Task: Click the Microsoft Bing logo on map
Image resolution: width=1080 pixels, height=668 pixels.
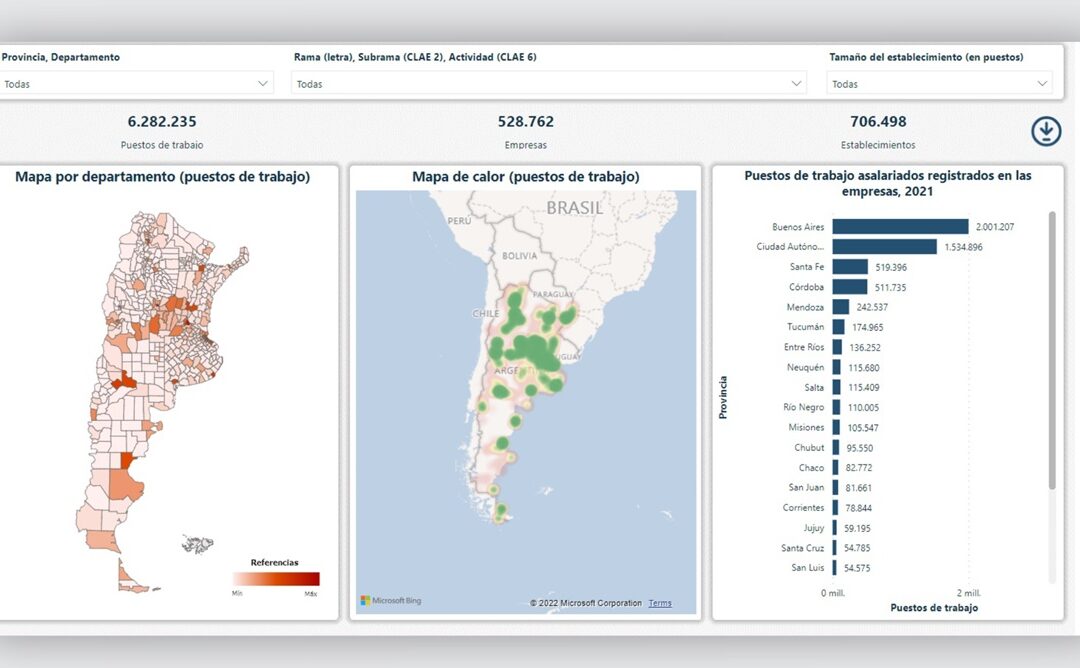Action: [x=391, y=601]
